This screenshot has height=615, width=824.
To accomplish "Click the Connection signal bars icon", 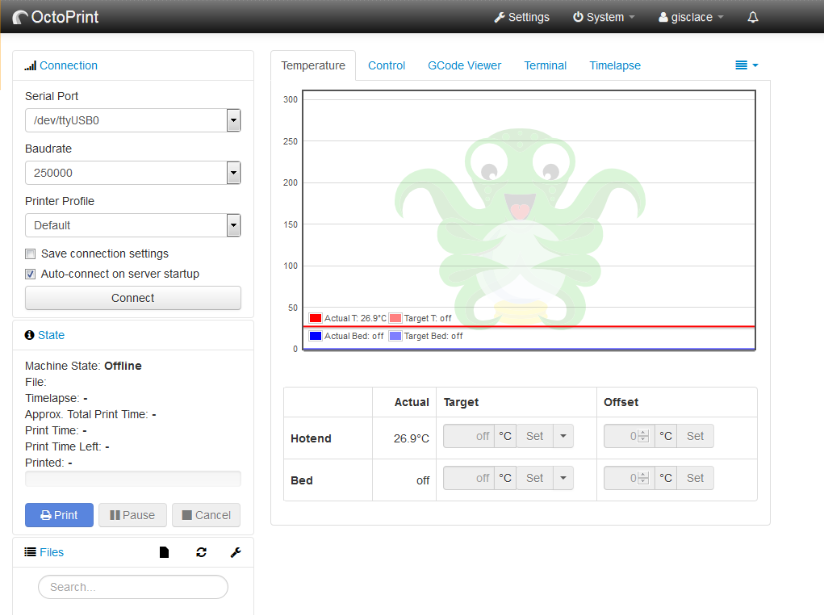I will click(30, 66).
